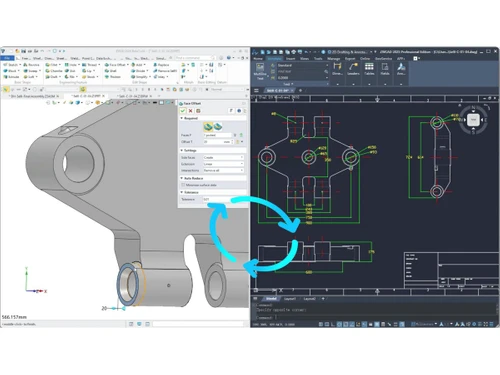This screenshot has height=375, width=500.
Task: Click the ZW3D command search field
Action: pyautogui.click(x=195, y=58)
